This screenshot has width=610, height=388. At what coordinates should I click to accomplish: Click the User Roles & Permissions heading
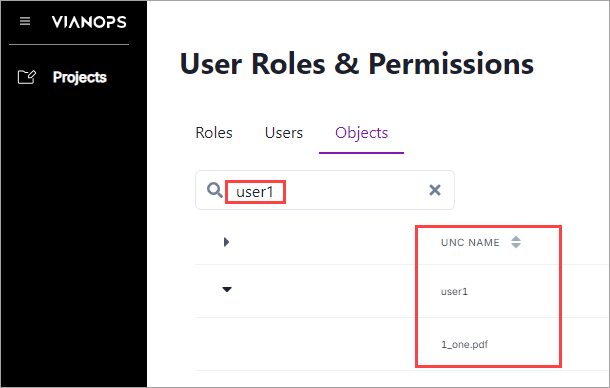point(357,64)
